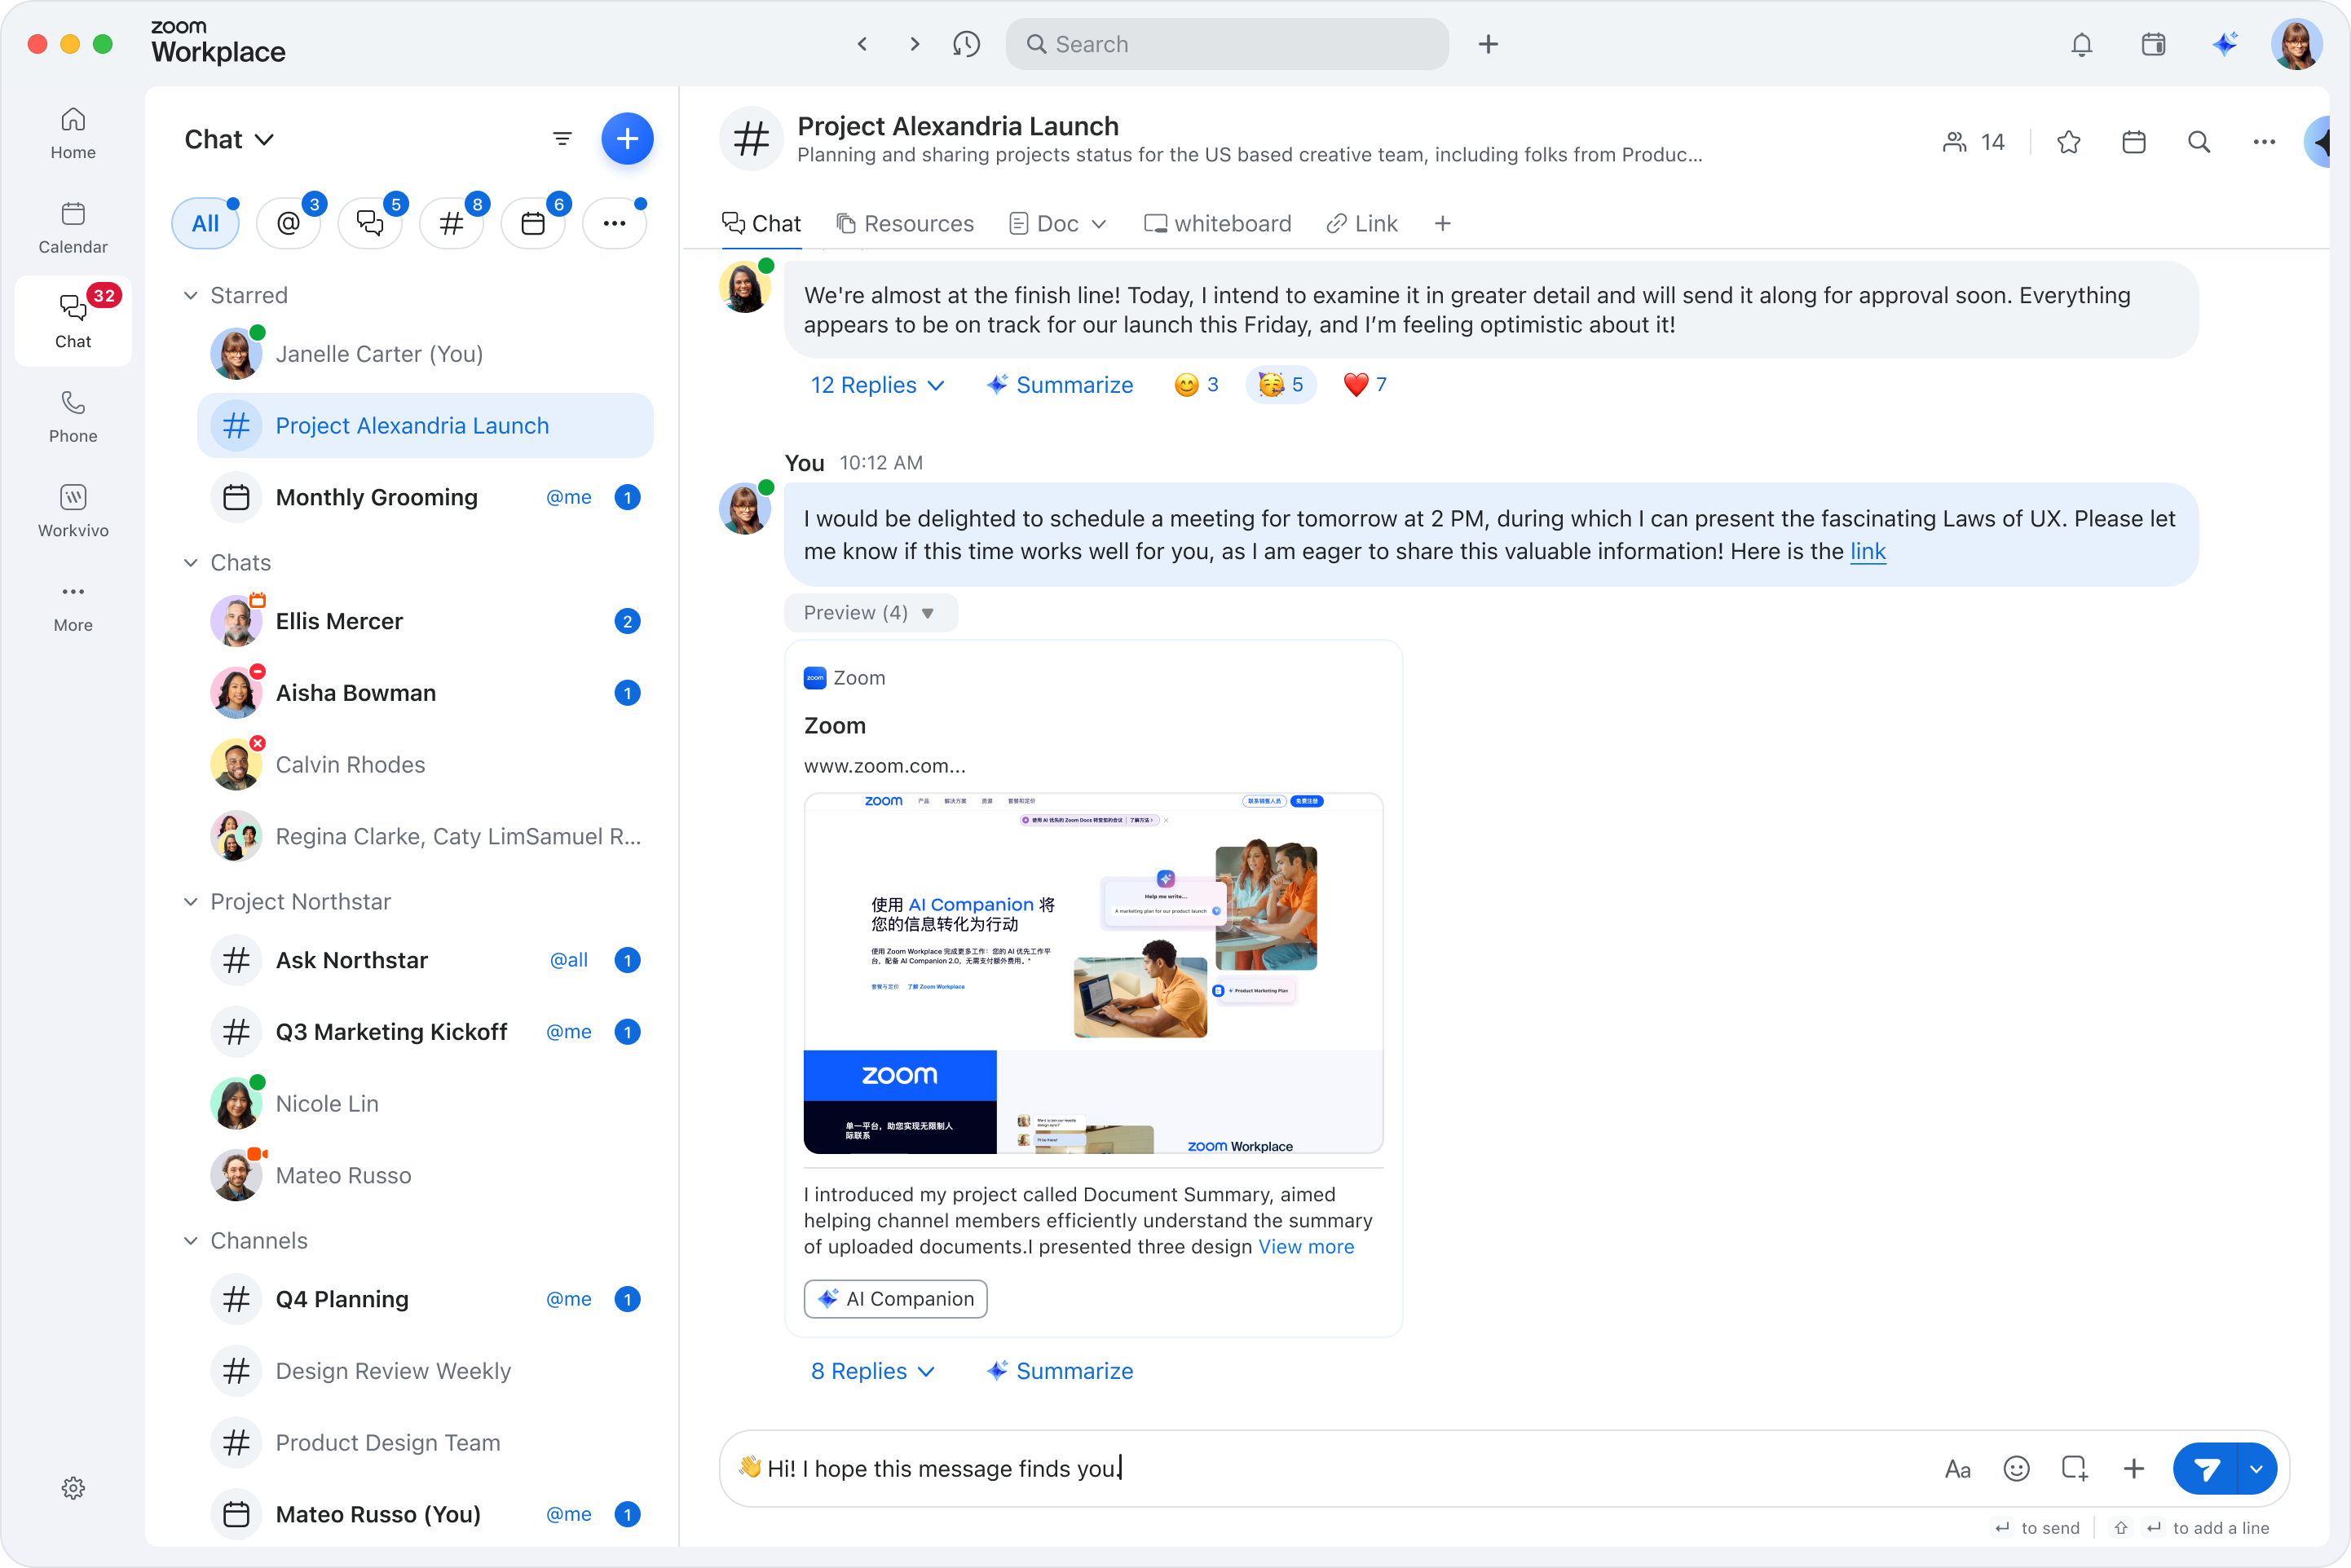Toggle the party face emoji reaction
The width and height of the screenshot is (2351, 1568).
1280,385
